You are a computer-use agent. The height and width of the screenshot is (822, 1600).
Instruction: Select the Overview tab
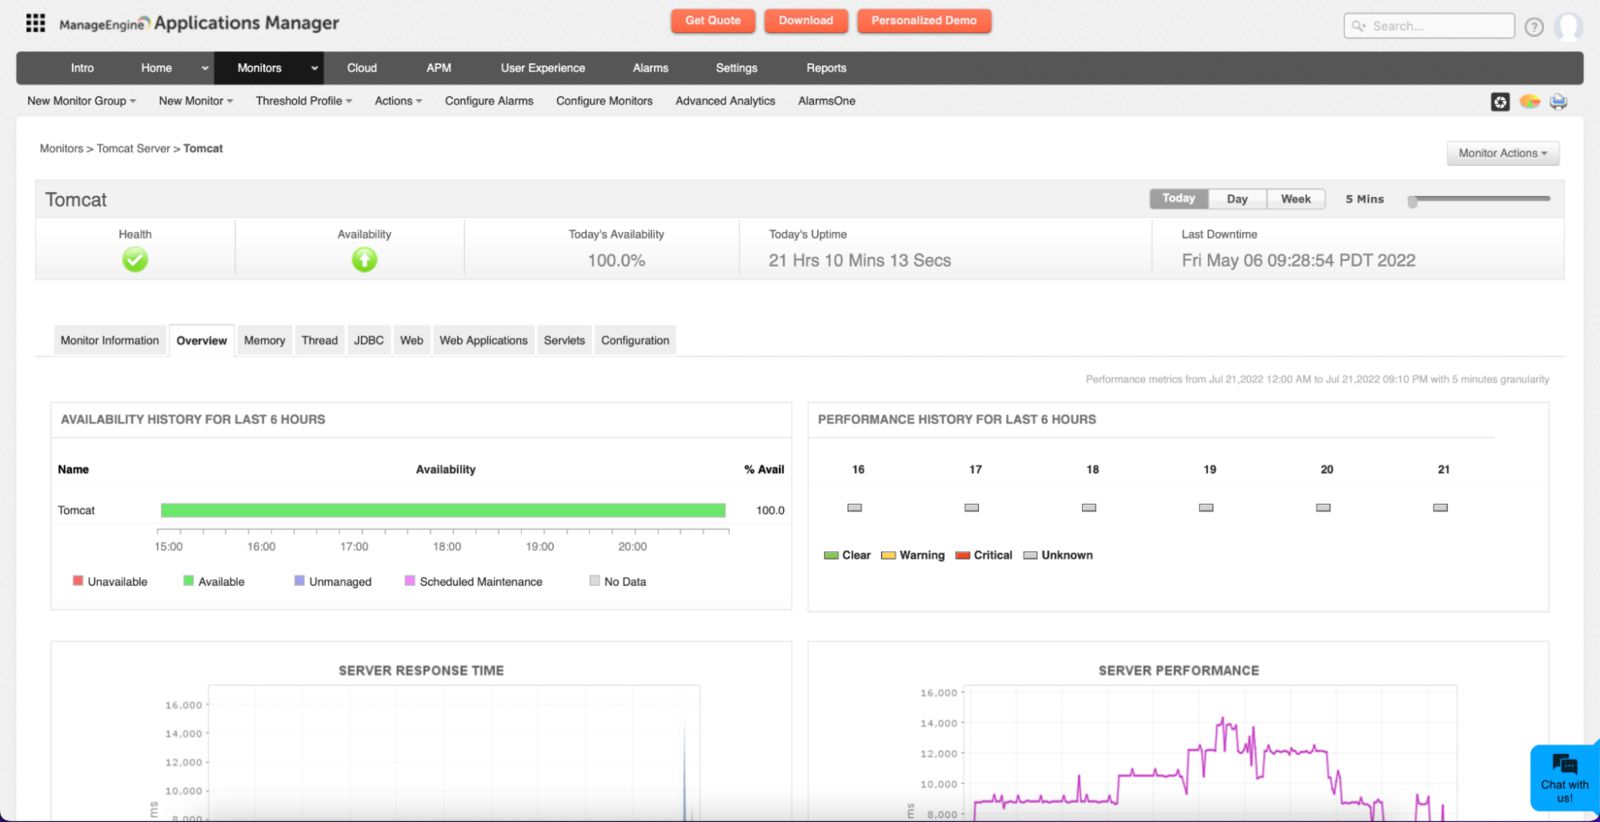point(201,340)
